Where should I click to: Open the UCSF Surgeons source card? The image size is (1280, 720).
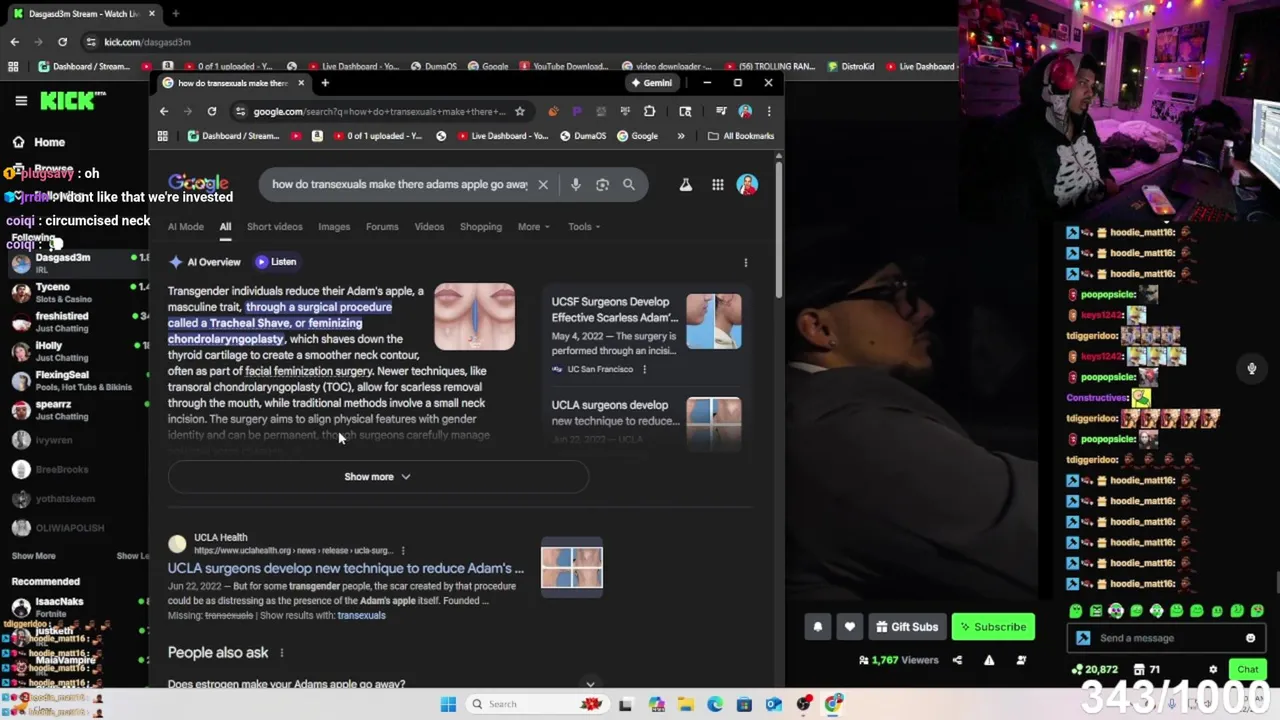point(646,336)
